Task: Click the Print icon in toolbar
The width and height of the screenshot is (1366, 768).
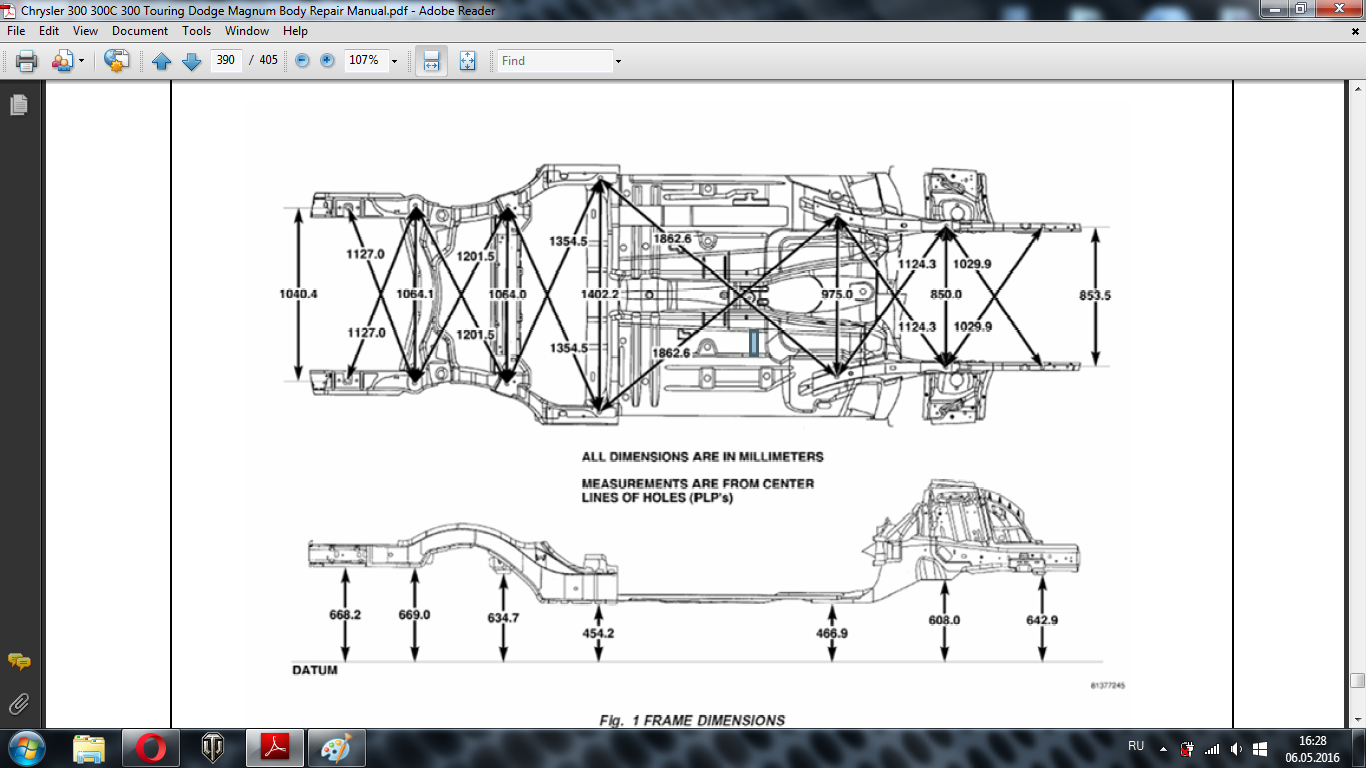Action: click(x=26, y=61)
